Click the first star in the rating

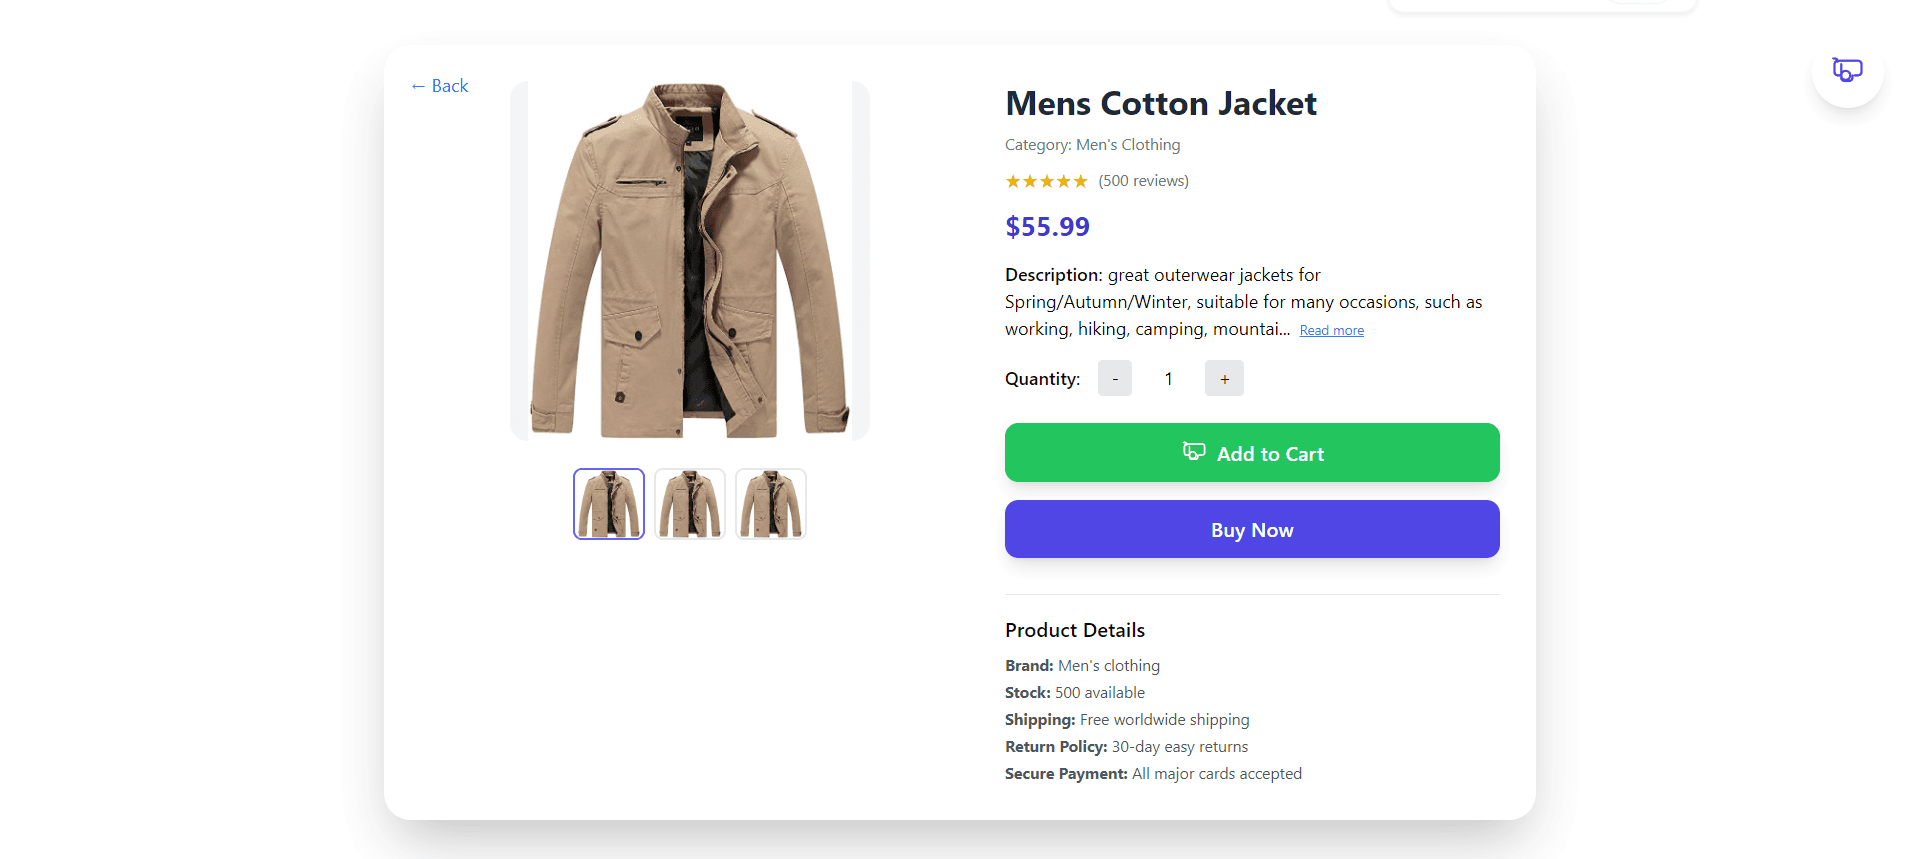click(1012, 181)
